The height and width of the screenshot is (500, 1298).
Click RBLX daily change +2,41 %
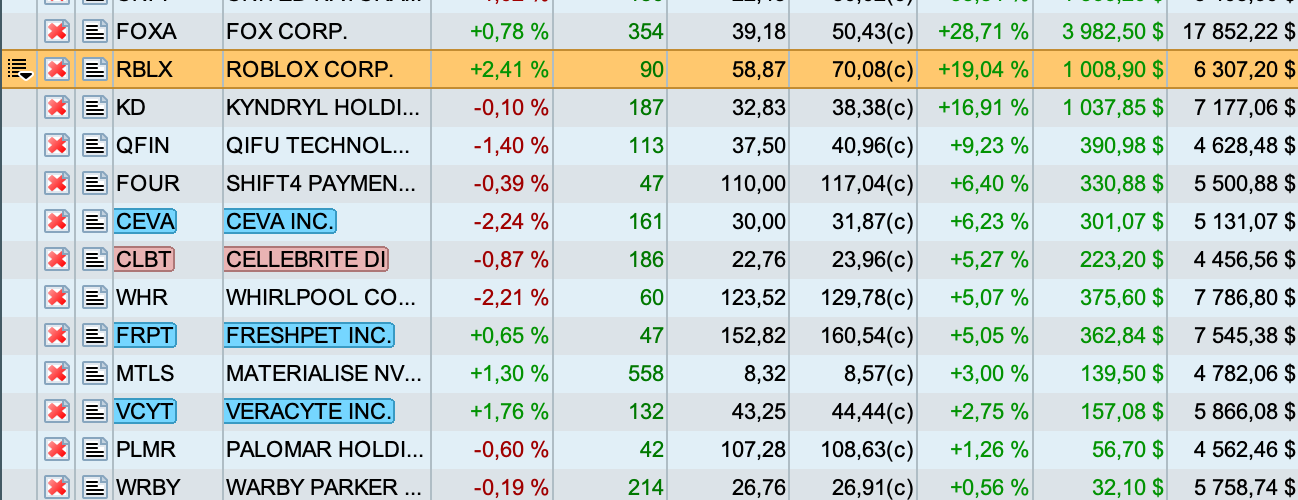[509, 70]
